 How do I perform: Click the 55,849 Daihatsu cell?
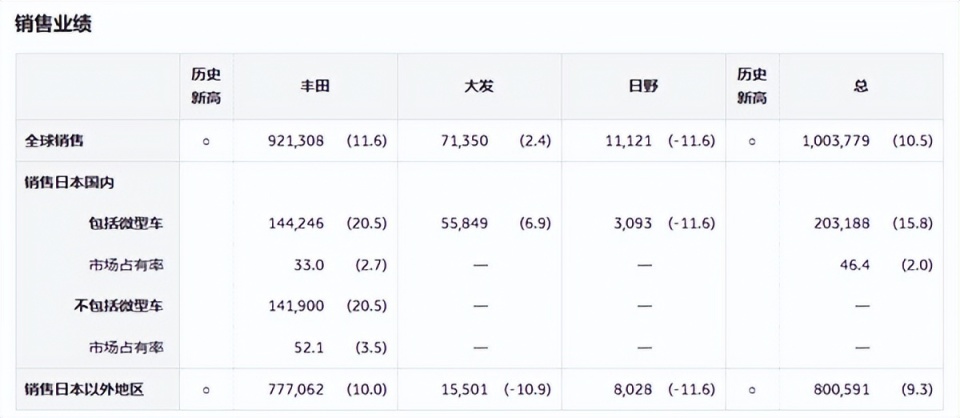465,223
